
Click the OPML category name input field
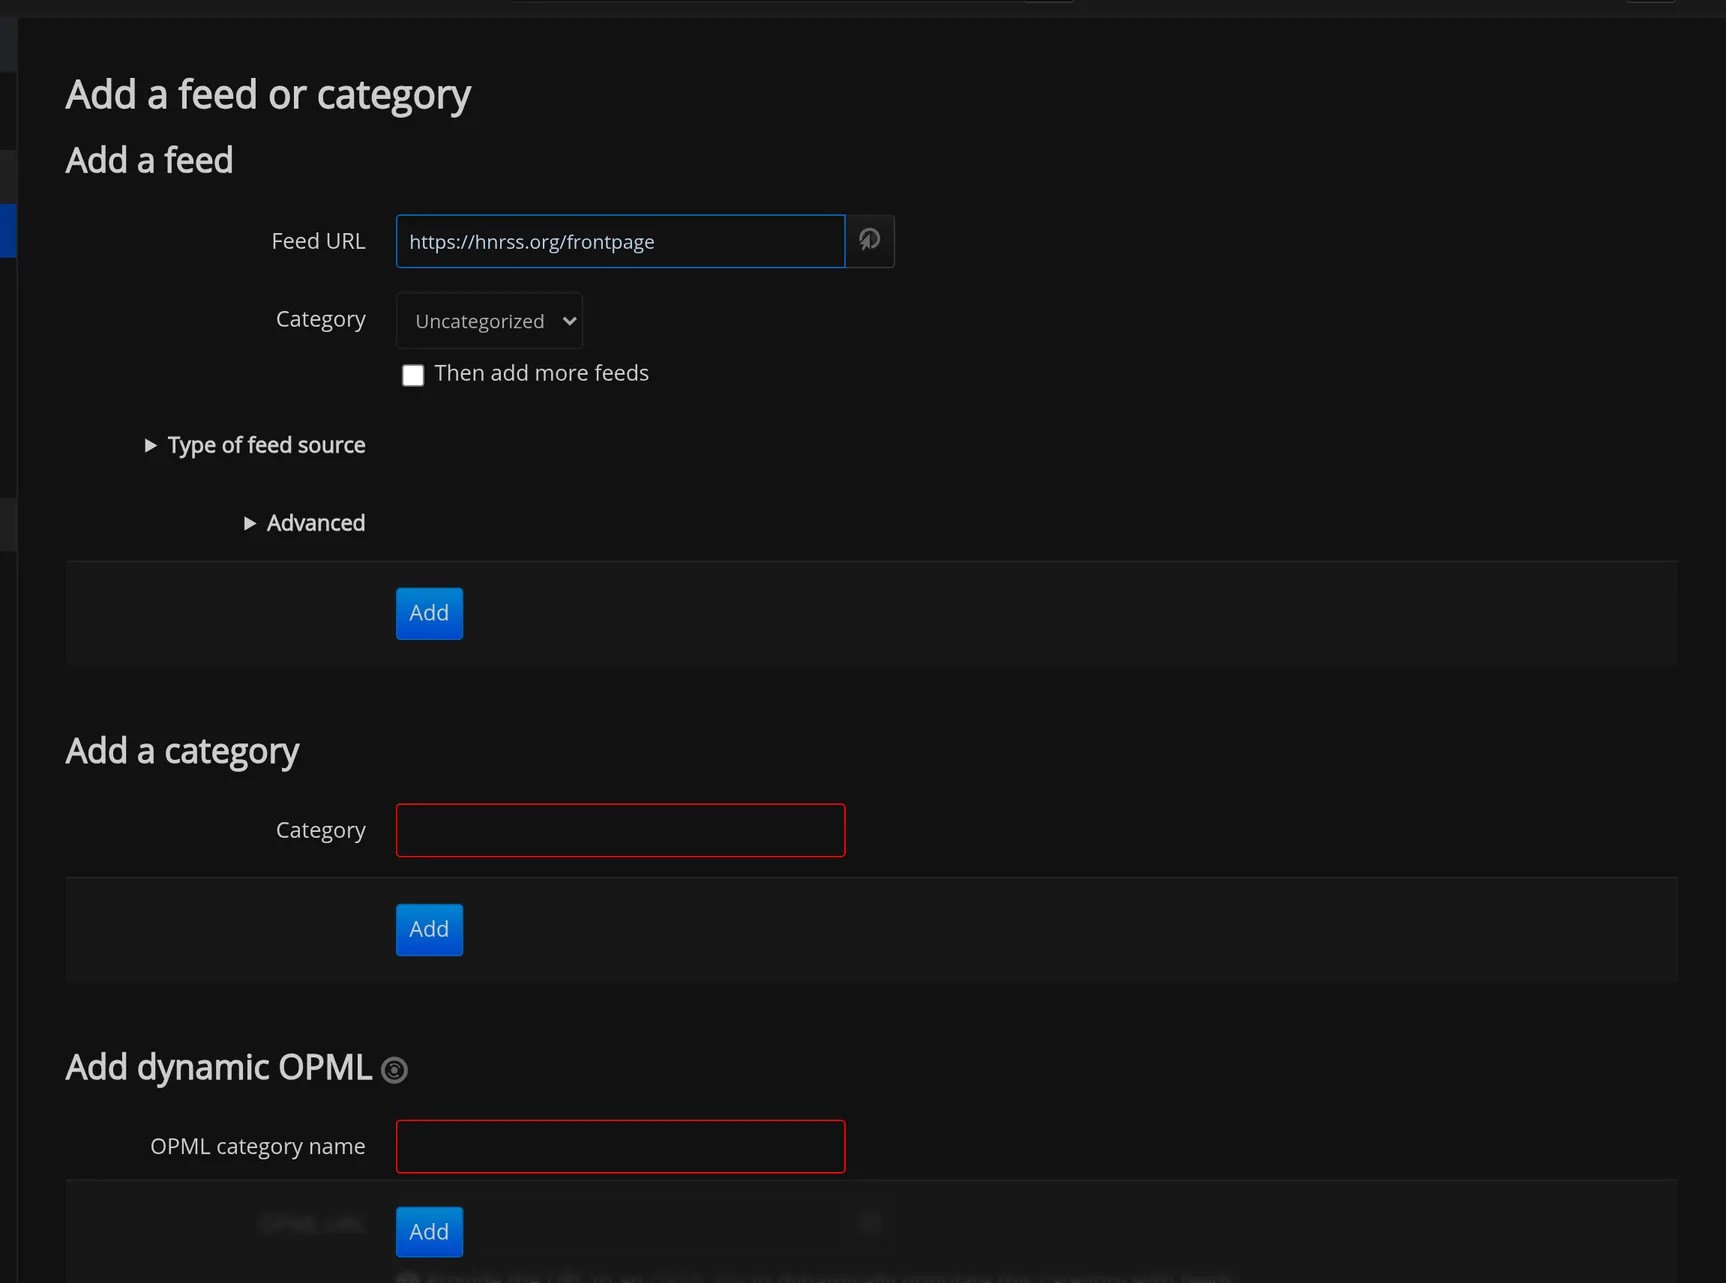(621, 1147)
